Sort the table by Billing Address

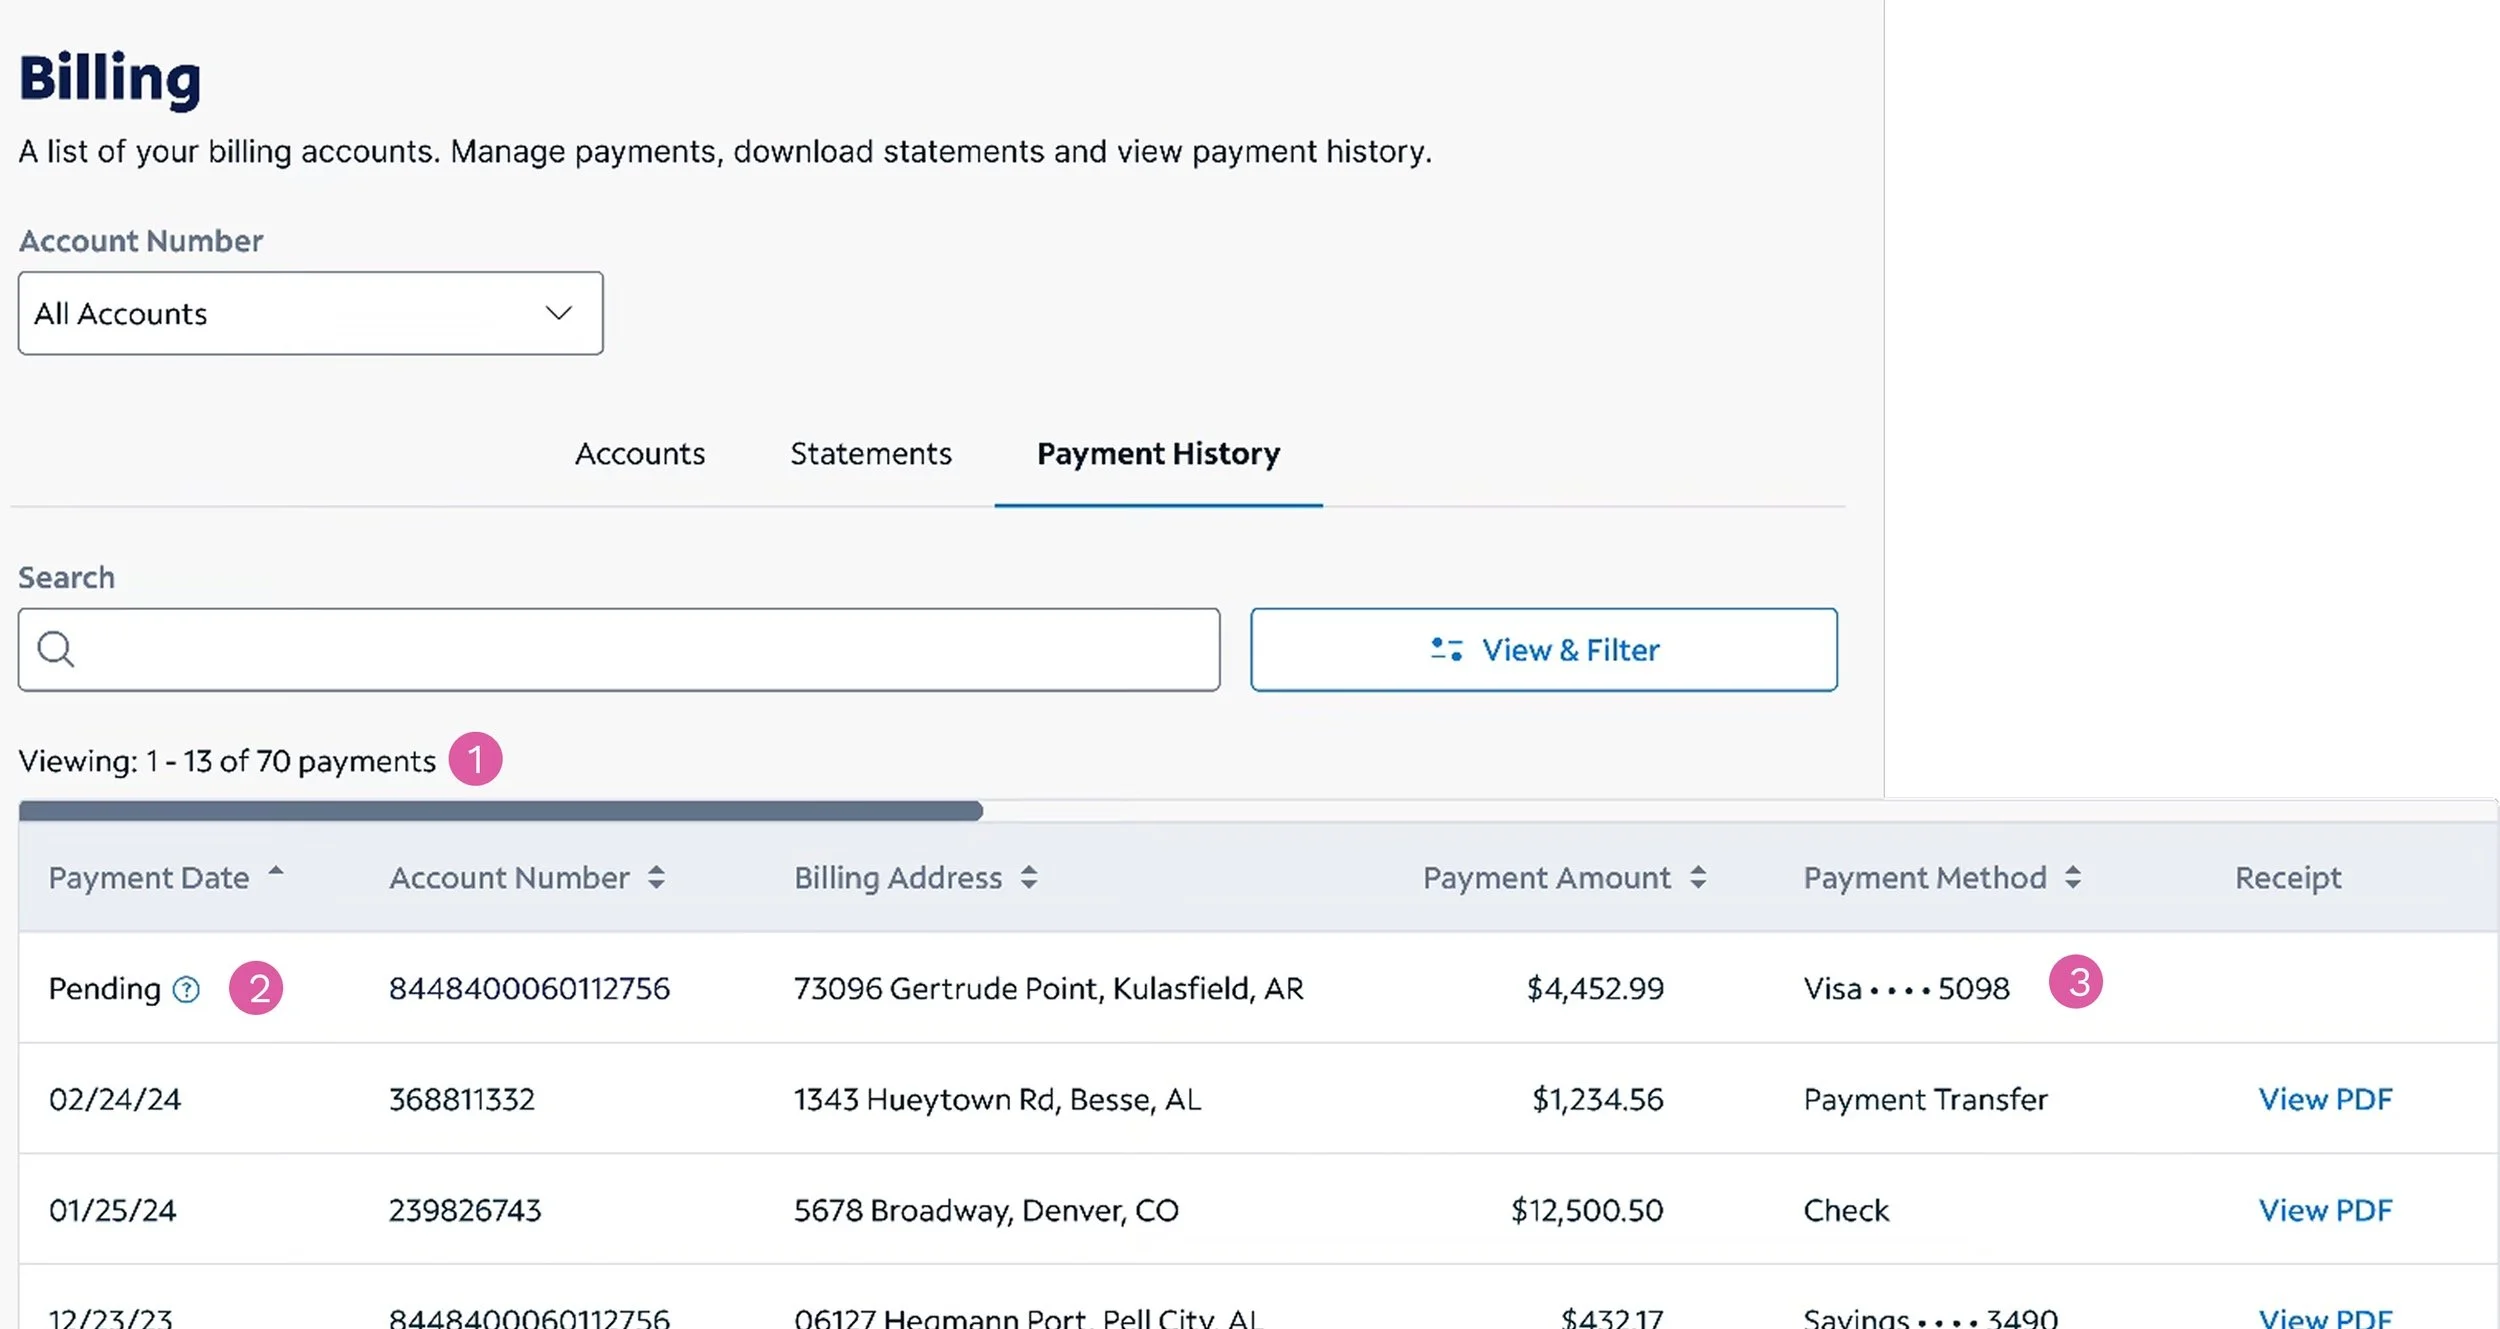pos(1029,877)
